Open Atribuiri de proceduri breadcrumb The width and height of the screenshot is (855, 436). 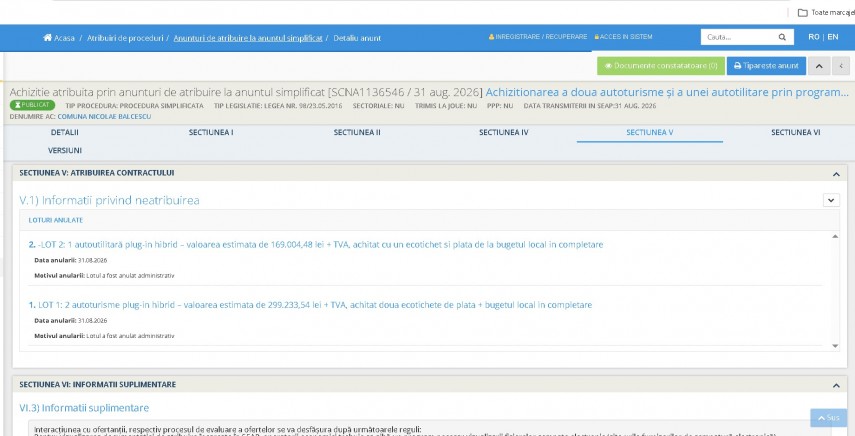click(x=125, y=38)
